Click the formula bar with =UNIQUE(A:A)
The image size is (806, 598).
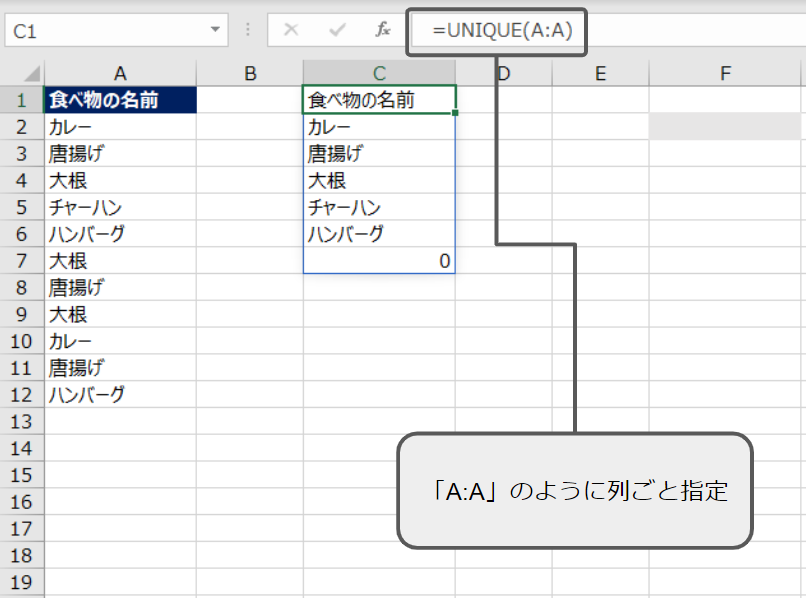tap(609, 31)
